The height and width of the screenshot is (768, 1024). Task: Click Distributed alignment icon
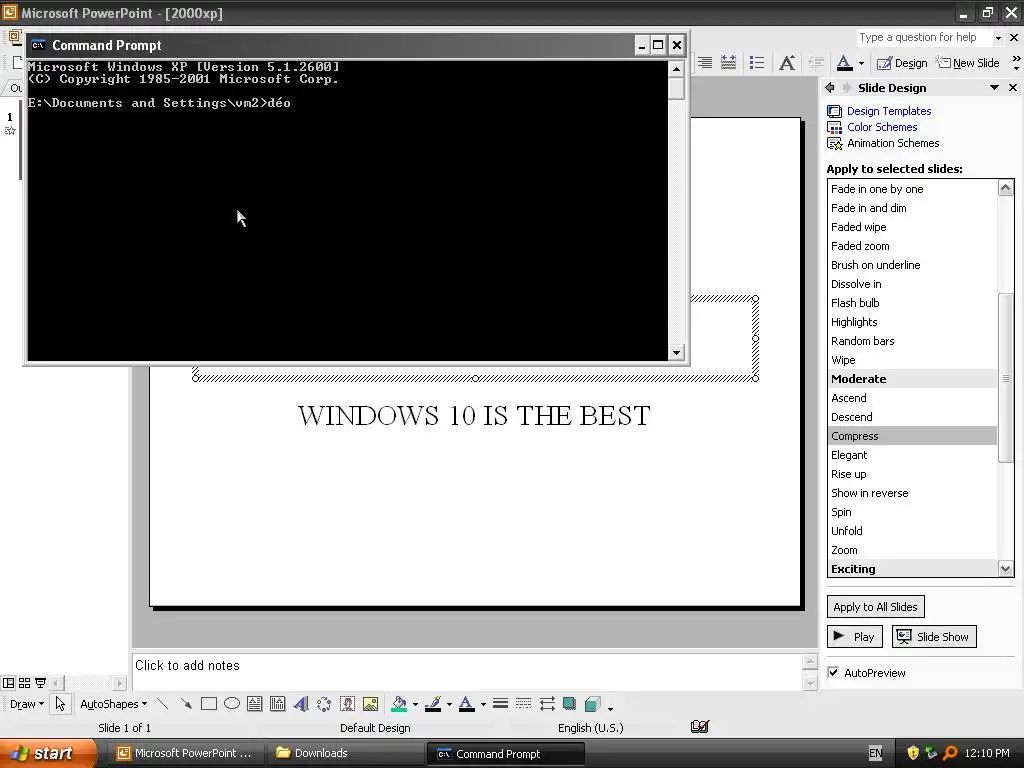pos(728,63)
